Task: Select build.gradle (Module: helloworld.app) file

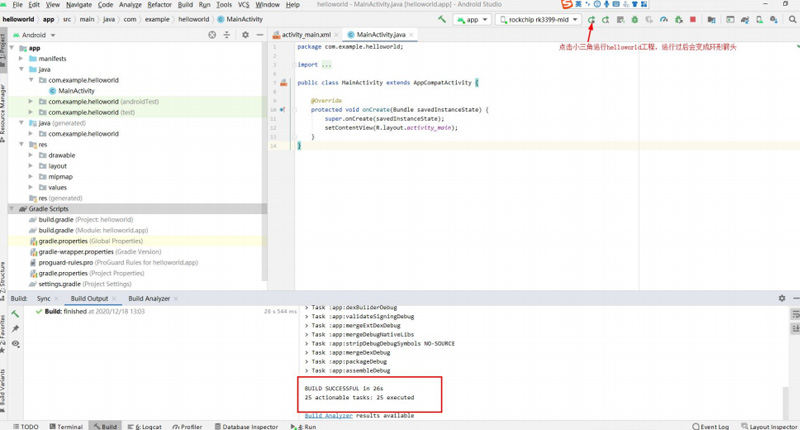Action: tap(93, 230)
